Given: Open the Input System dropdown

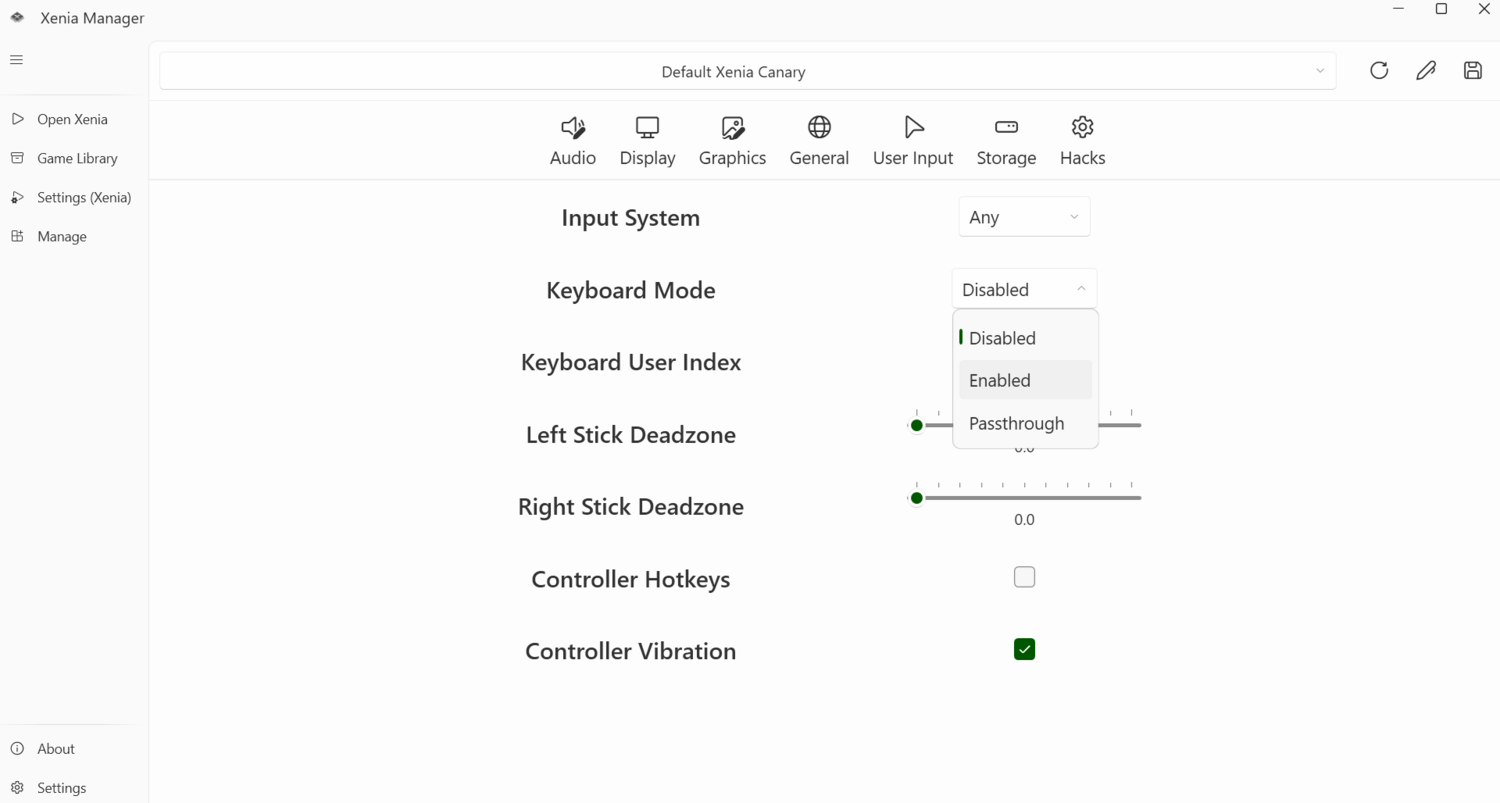Looking at the screenshot, I should point(1024,217).
